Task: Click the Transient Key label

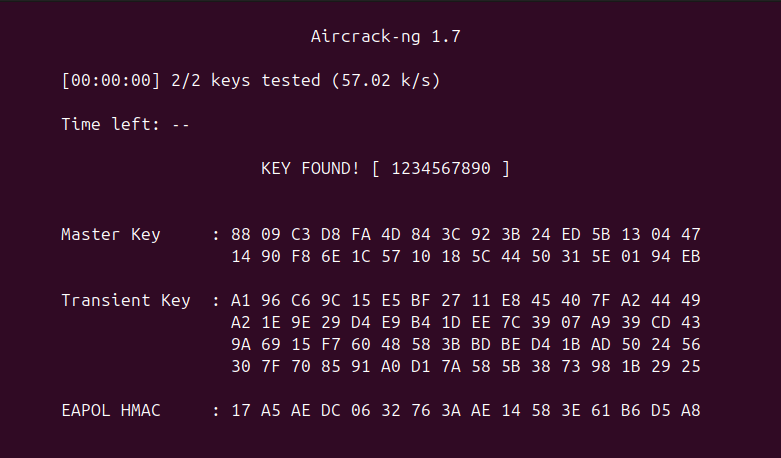Action: click(126, 300)
